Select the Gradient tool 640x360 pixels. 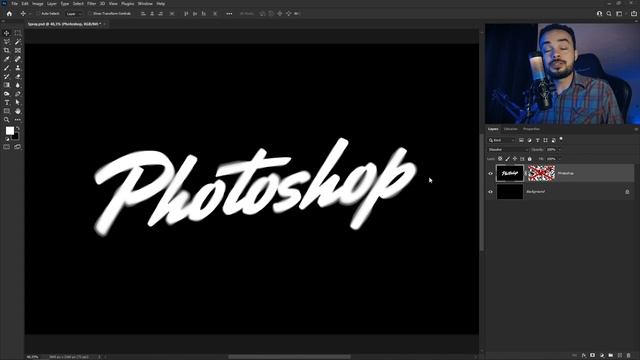(x=7, y=85)
